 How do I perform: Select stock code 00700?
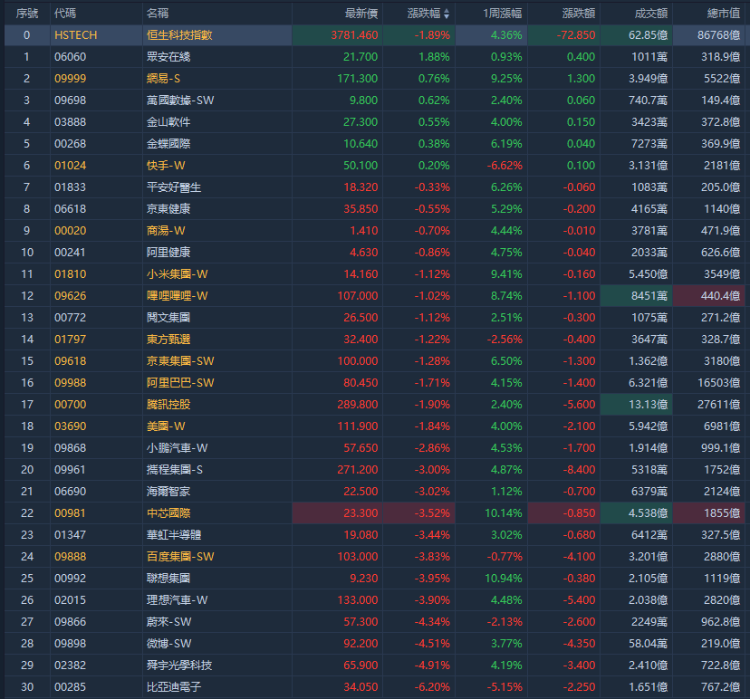[70, 404]
